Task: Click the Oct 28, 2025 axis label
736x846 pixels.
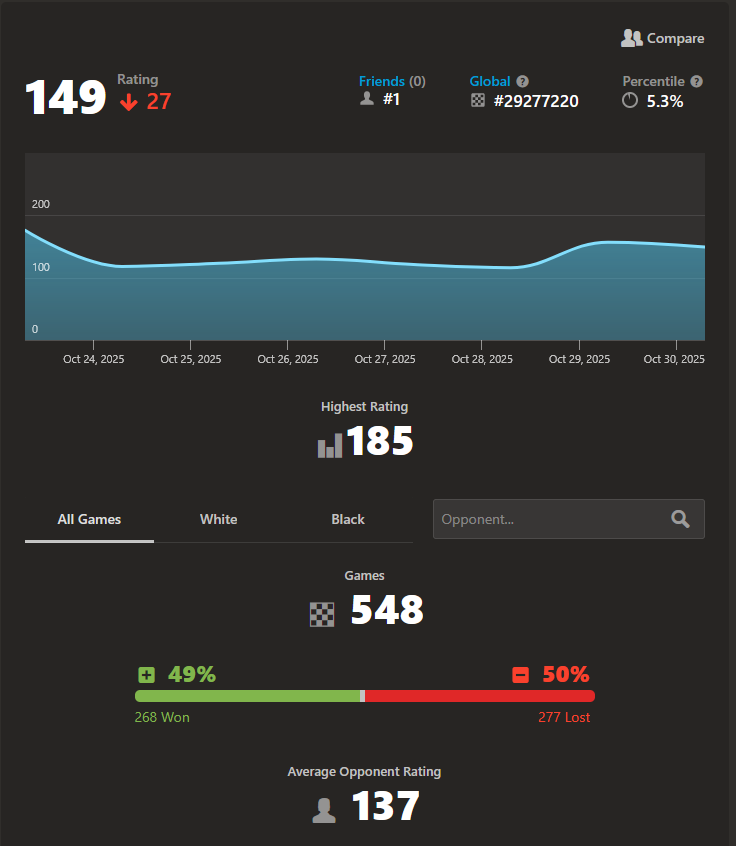Action: point(482,359)
